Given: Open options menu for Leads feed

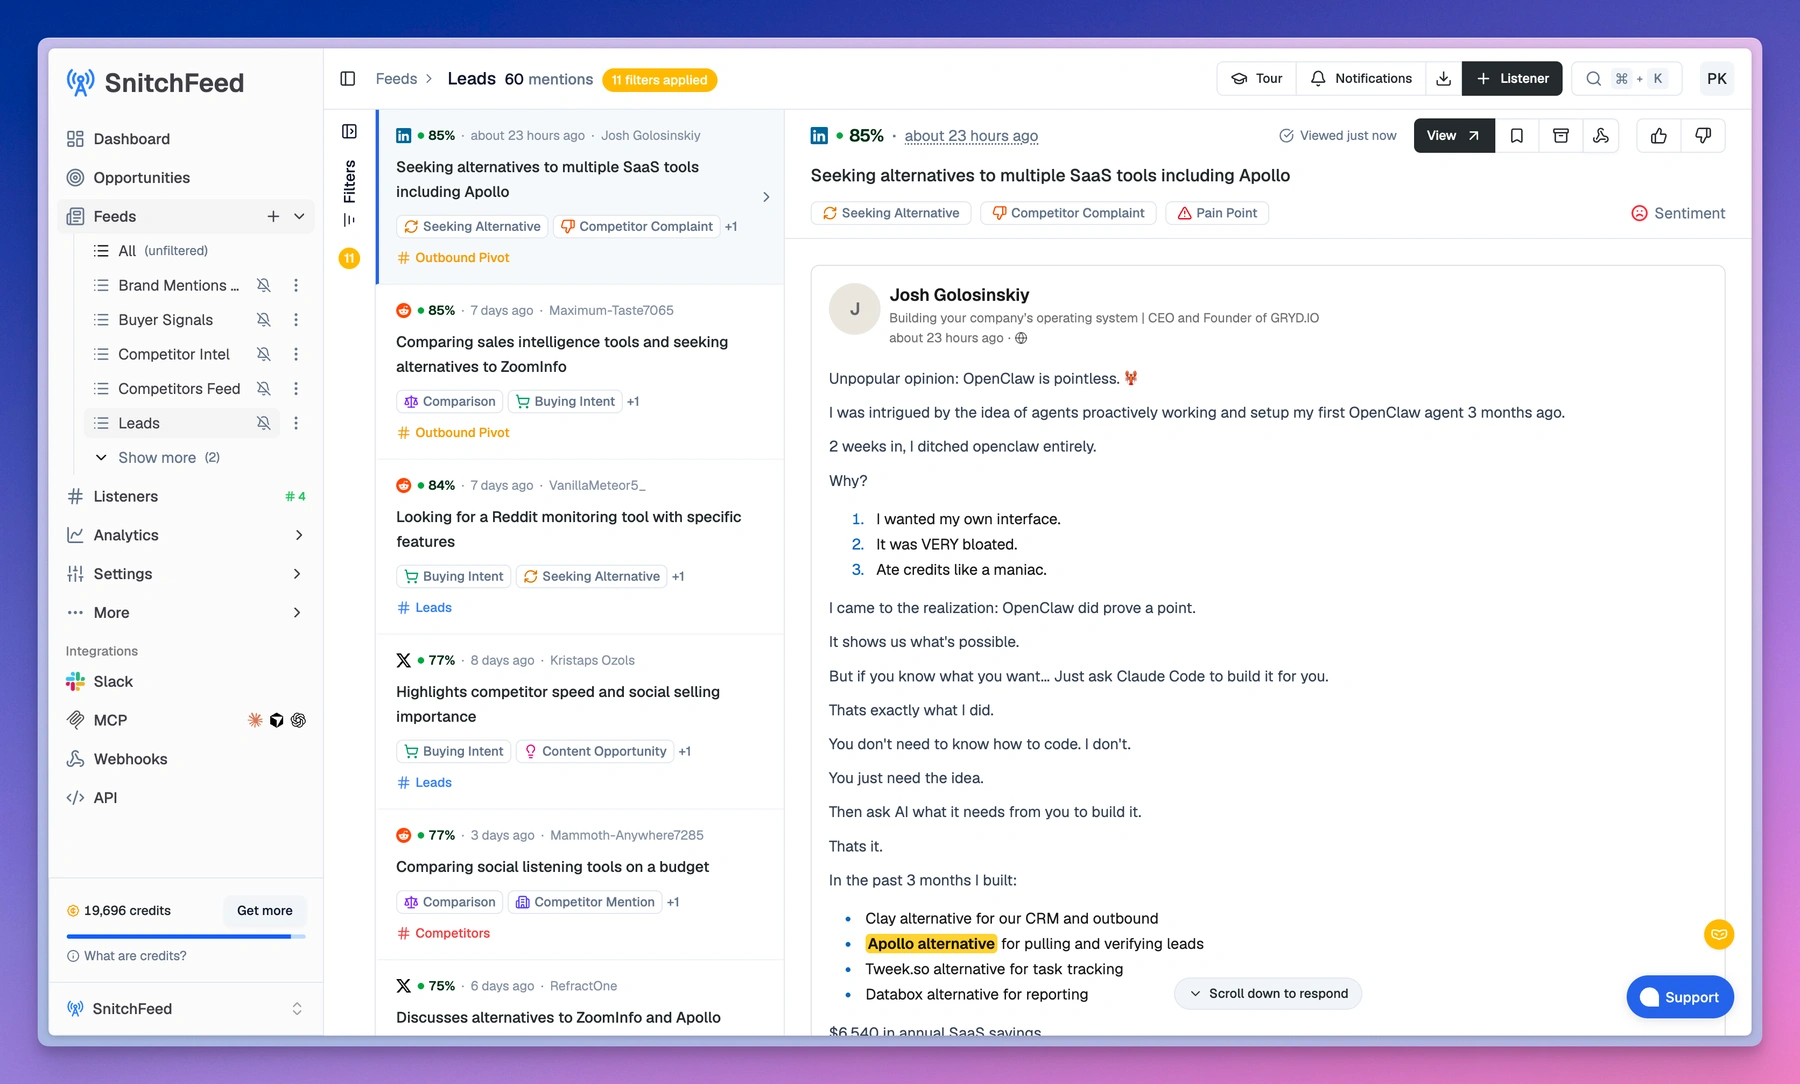Looking at the screenshot, I should click(x=296, y=424).
